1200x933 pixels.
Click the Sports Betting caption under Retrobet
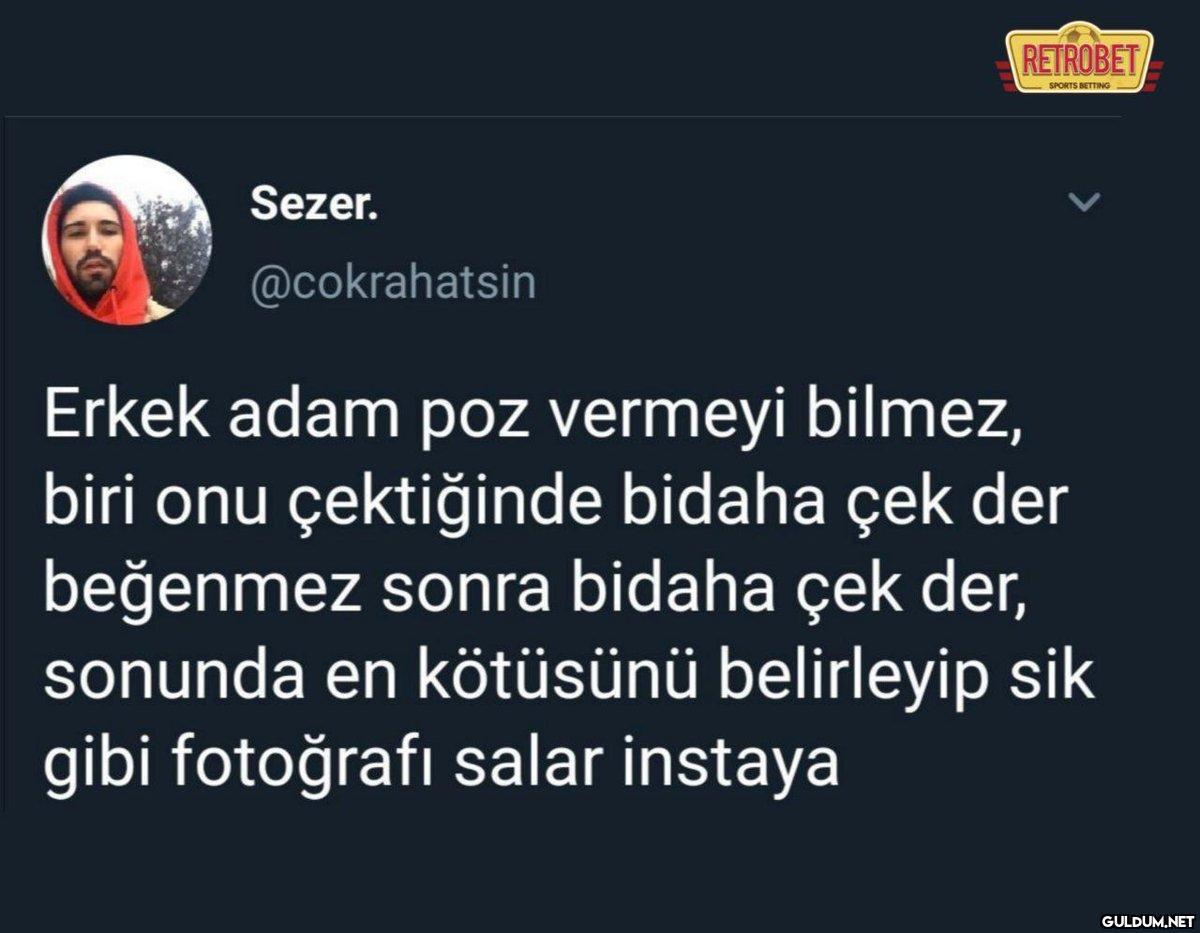[x=1080, y=86]
